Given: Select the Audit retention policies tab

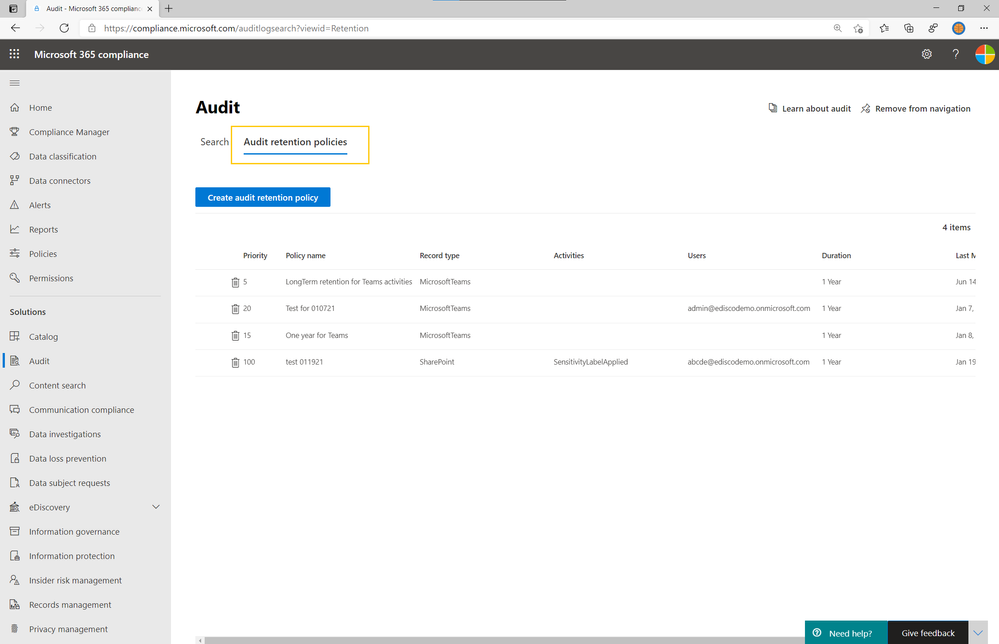Looking at the screenshot, I should 295,142.
